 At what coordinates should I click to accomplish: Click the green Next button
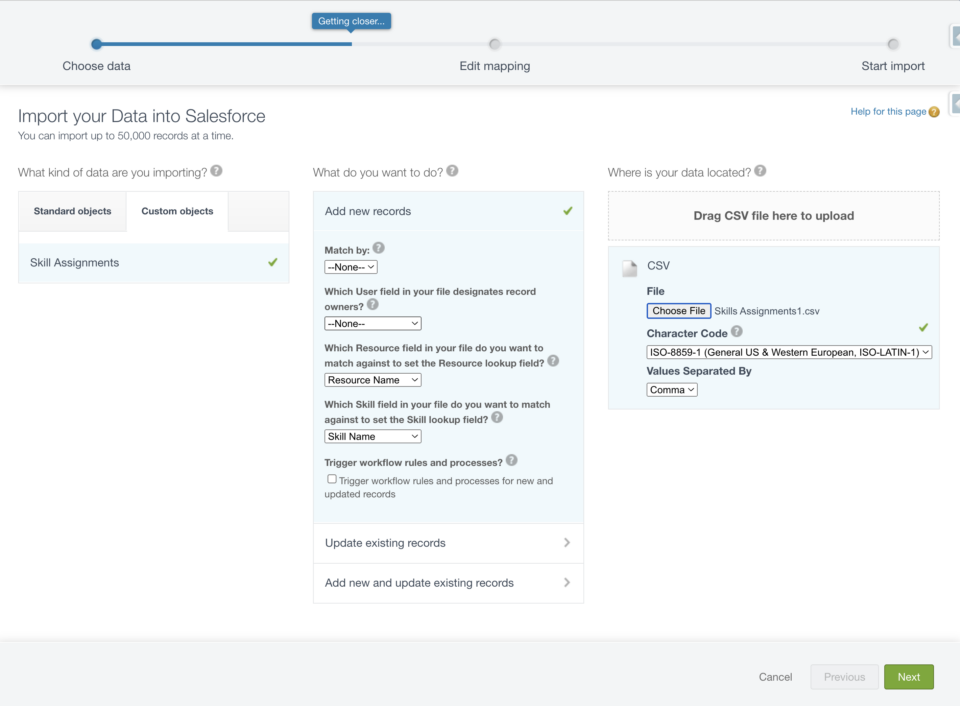click(x=909, y=677)
